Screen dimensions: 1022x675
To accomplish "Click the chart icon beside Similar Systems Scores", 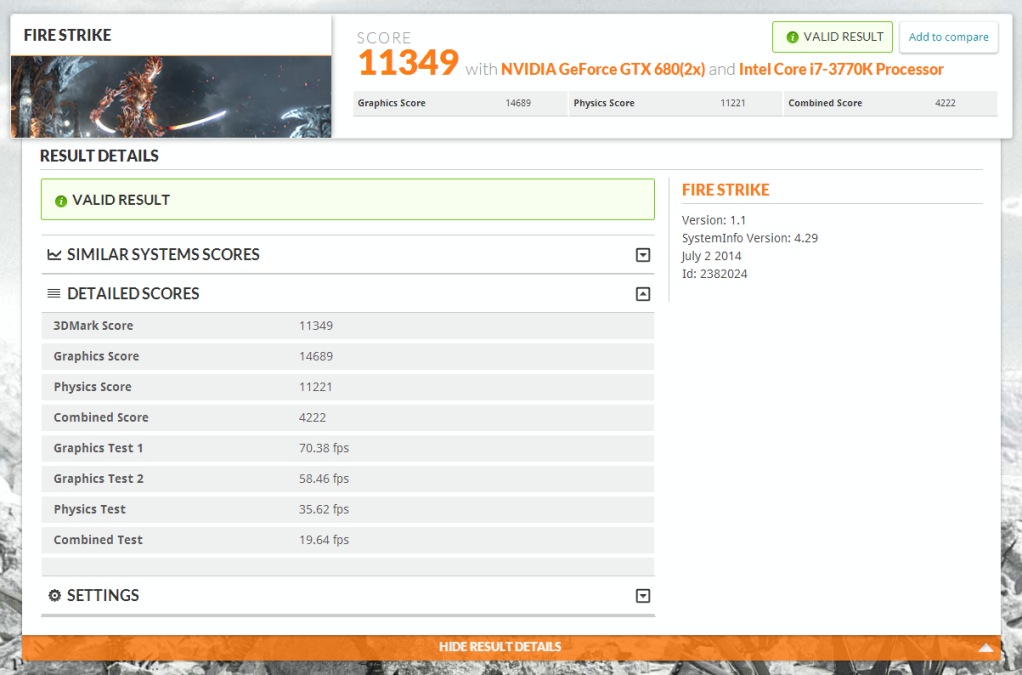I will click(54, 255).
